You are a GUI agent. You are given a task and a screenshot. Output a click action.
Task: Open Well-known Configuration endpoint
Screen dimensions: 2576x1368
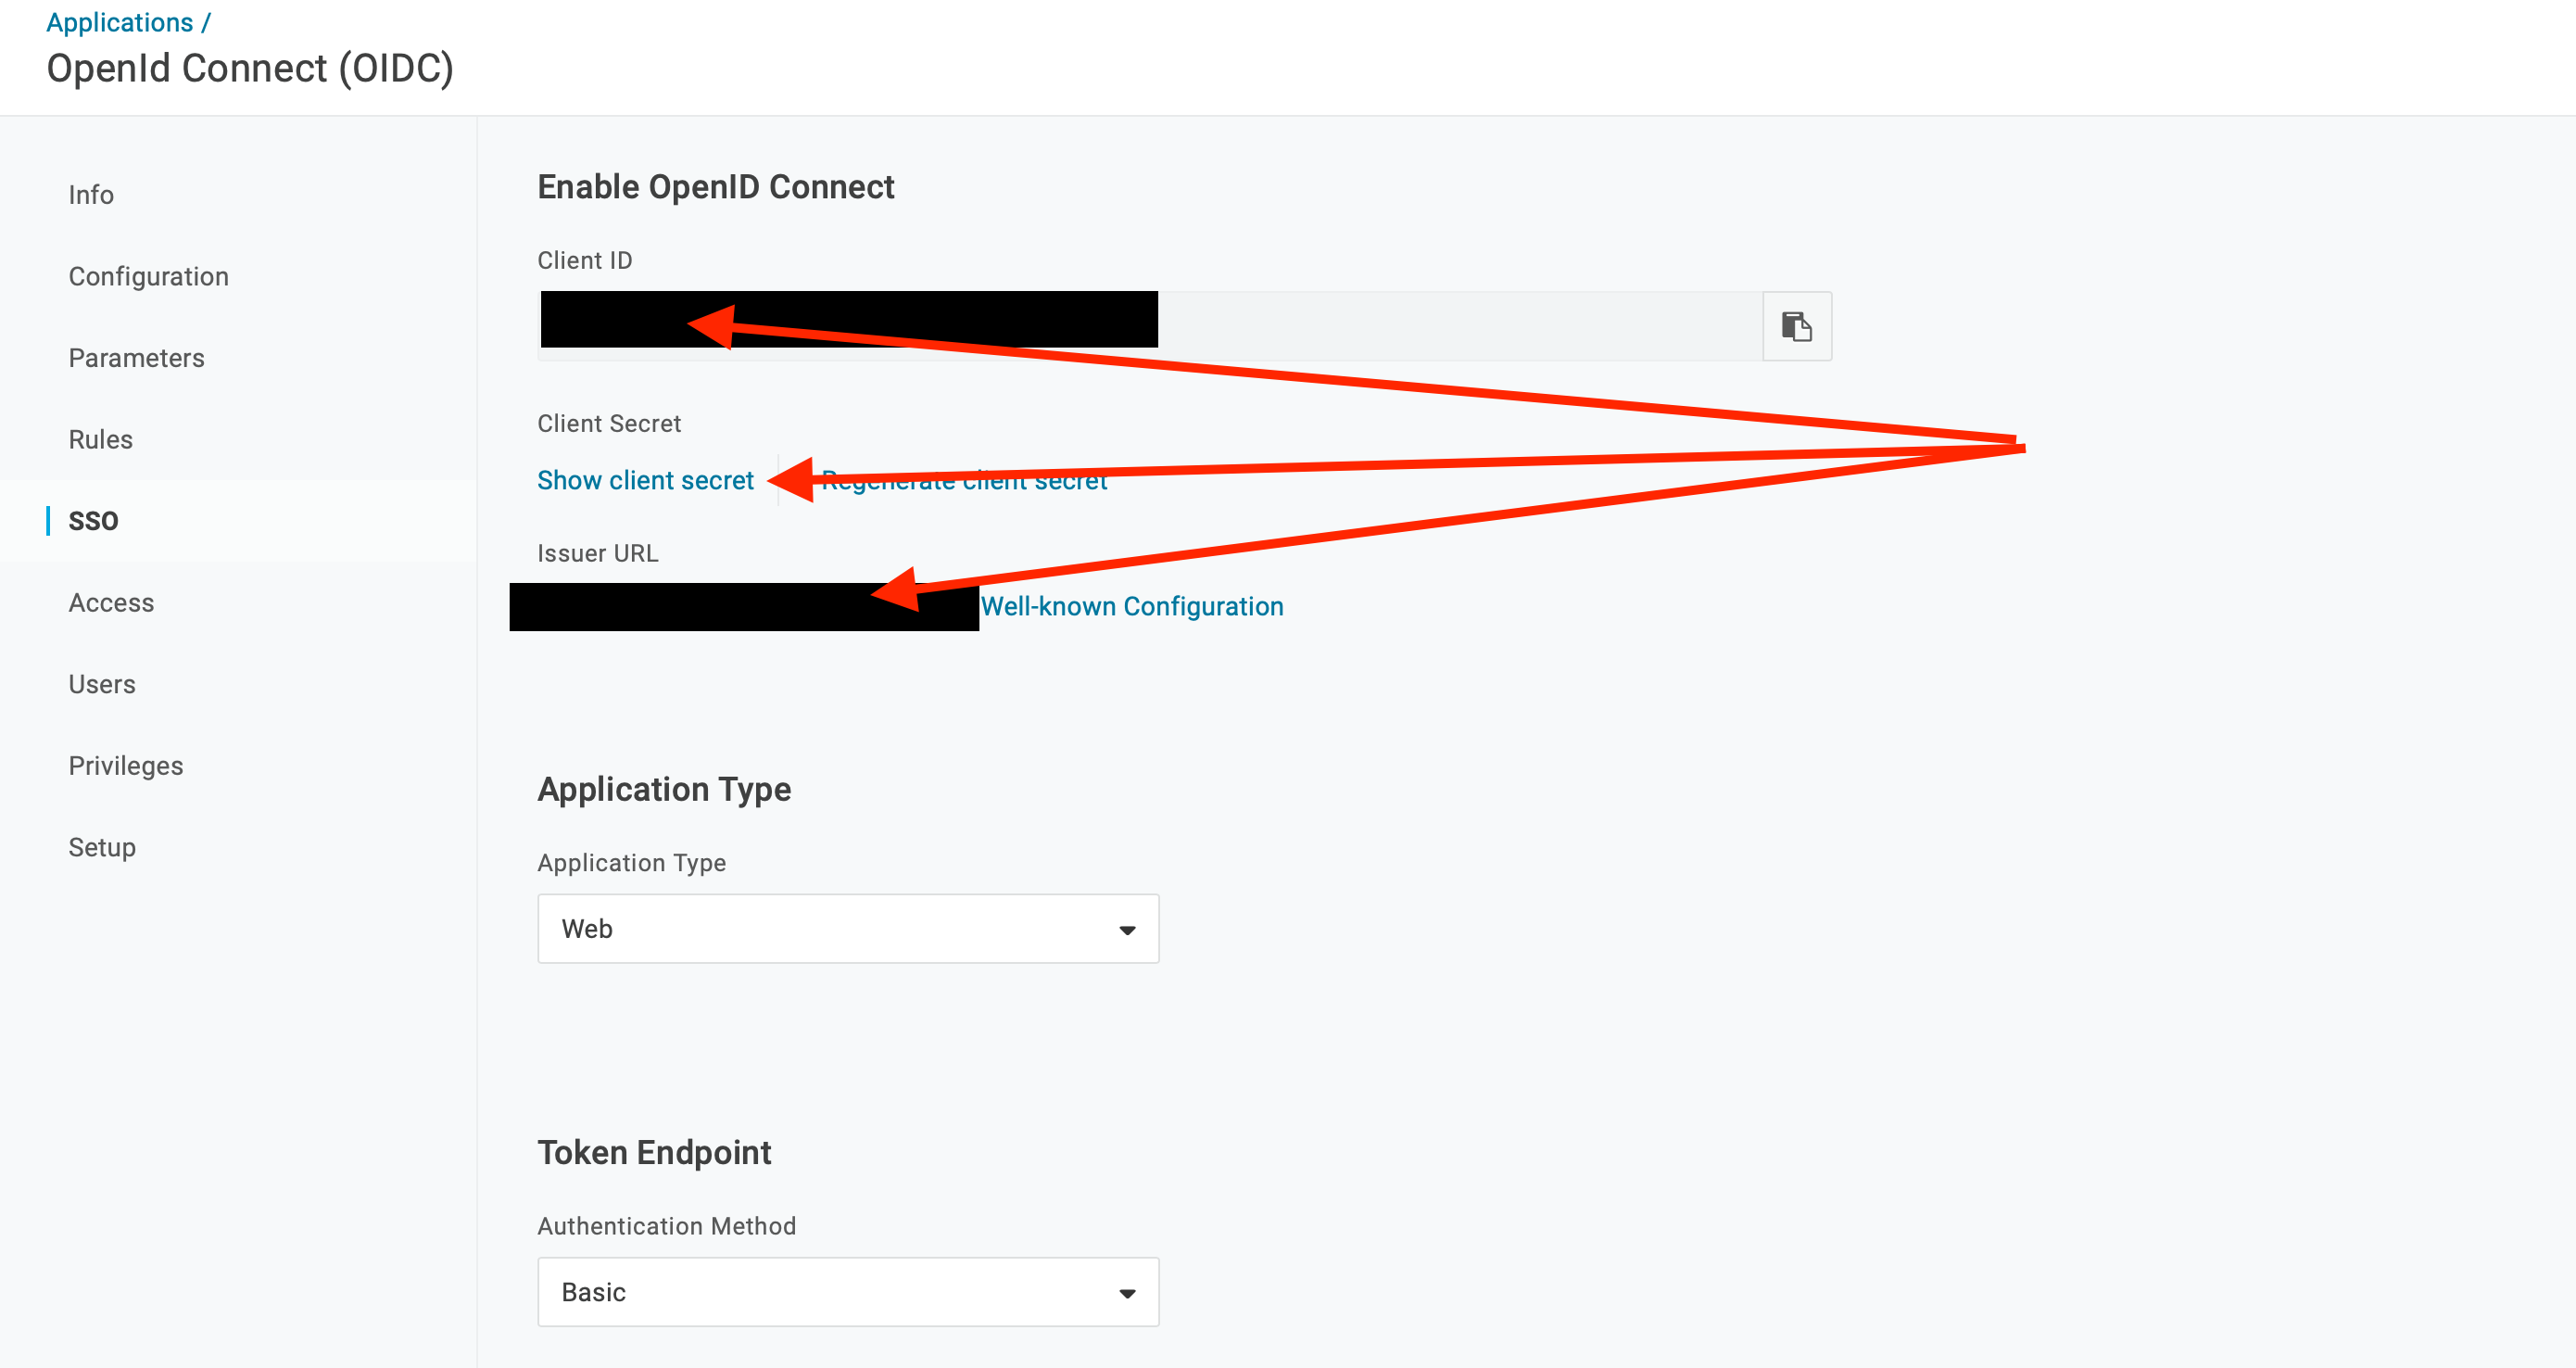click(x=1135, y=605)
